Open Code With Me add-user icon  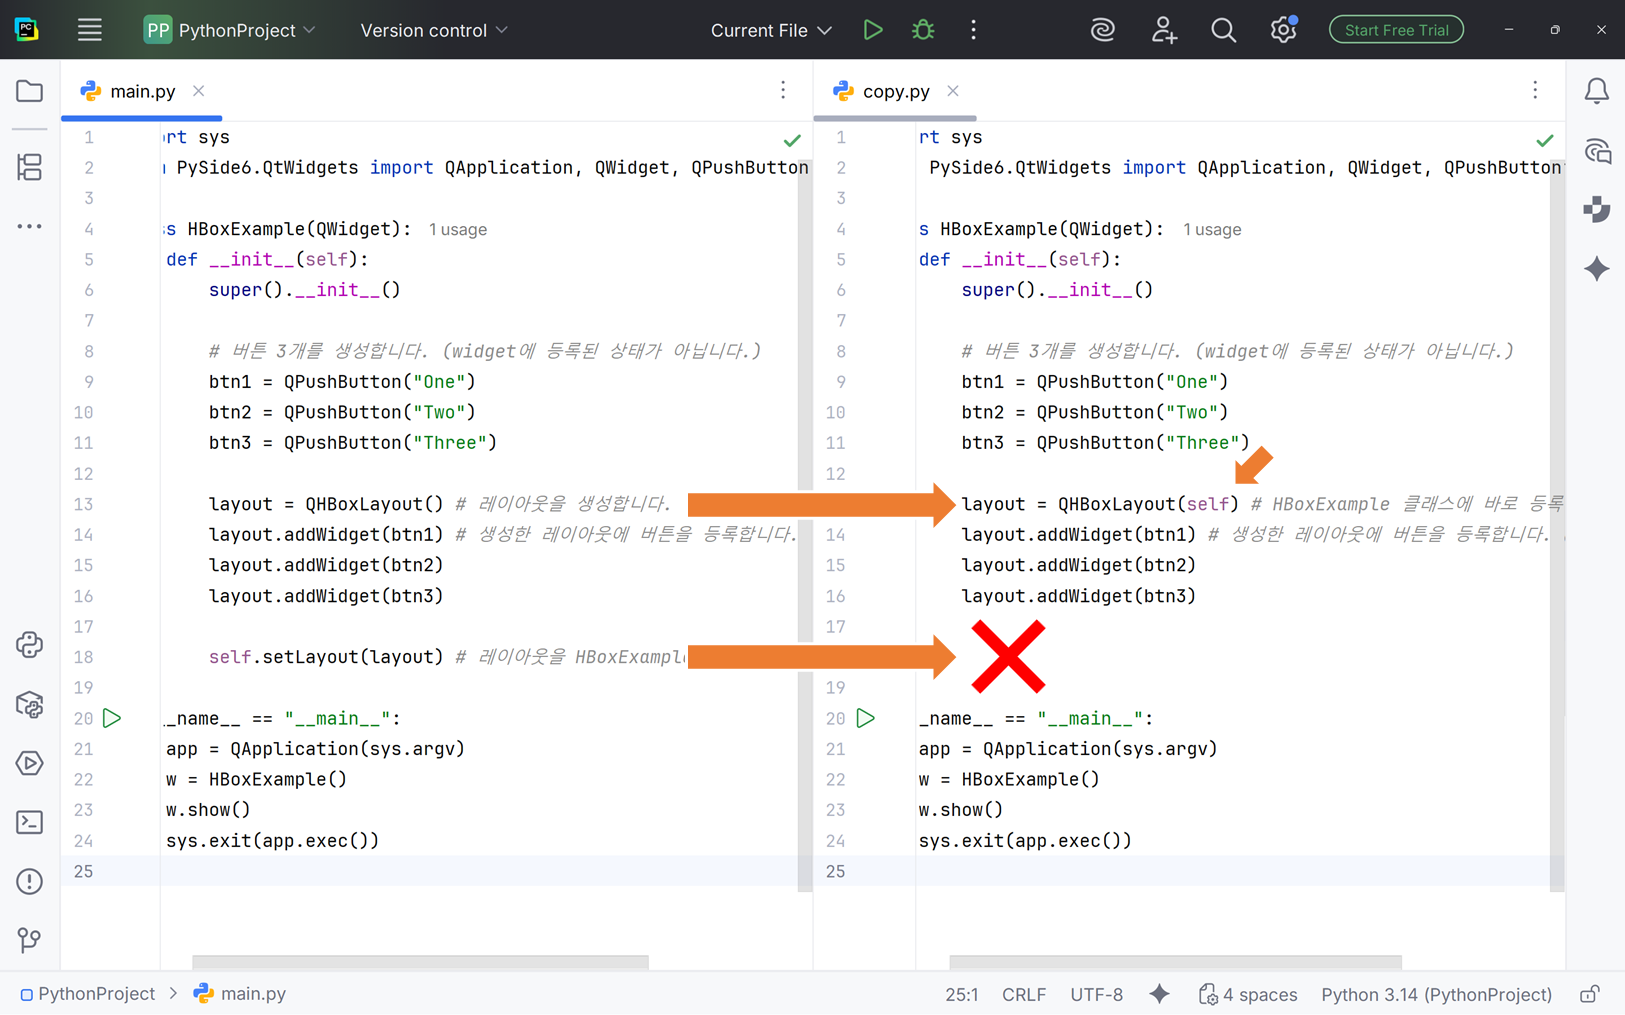(1163, 30)
